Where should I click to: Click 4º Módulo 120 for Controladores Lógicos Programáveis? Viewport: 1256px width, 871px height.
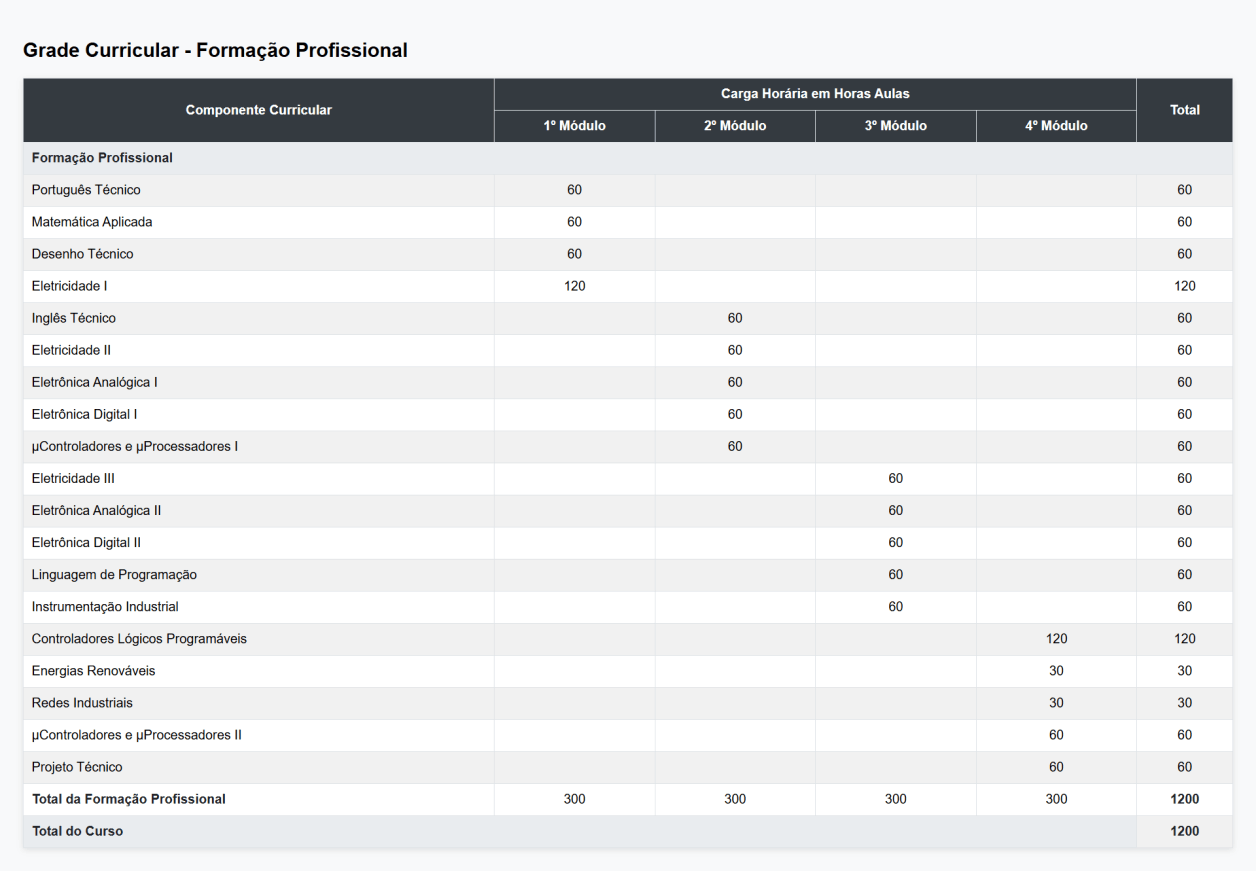pos(1056,638)
